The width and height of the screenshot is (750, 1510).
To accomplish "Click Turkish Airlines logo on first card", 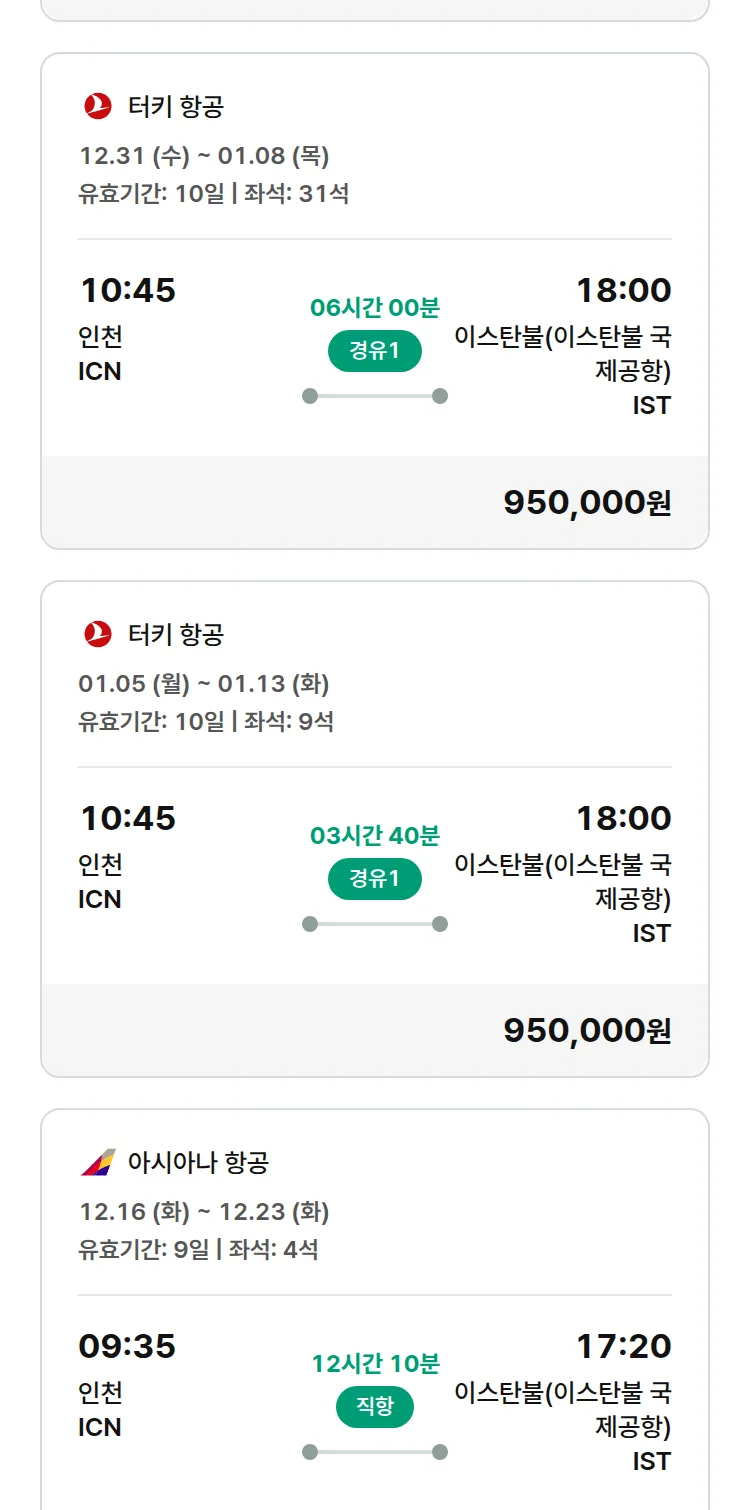I will [98, 106].
